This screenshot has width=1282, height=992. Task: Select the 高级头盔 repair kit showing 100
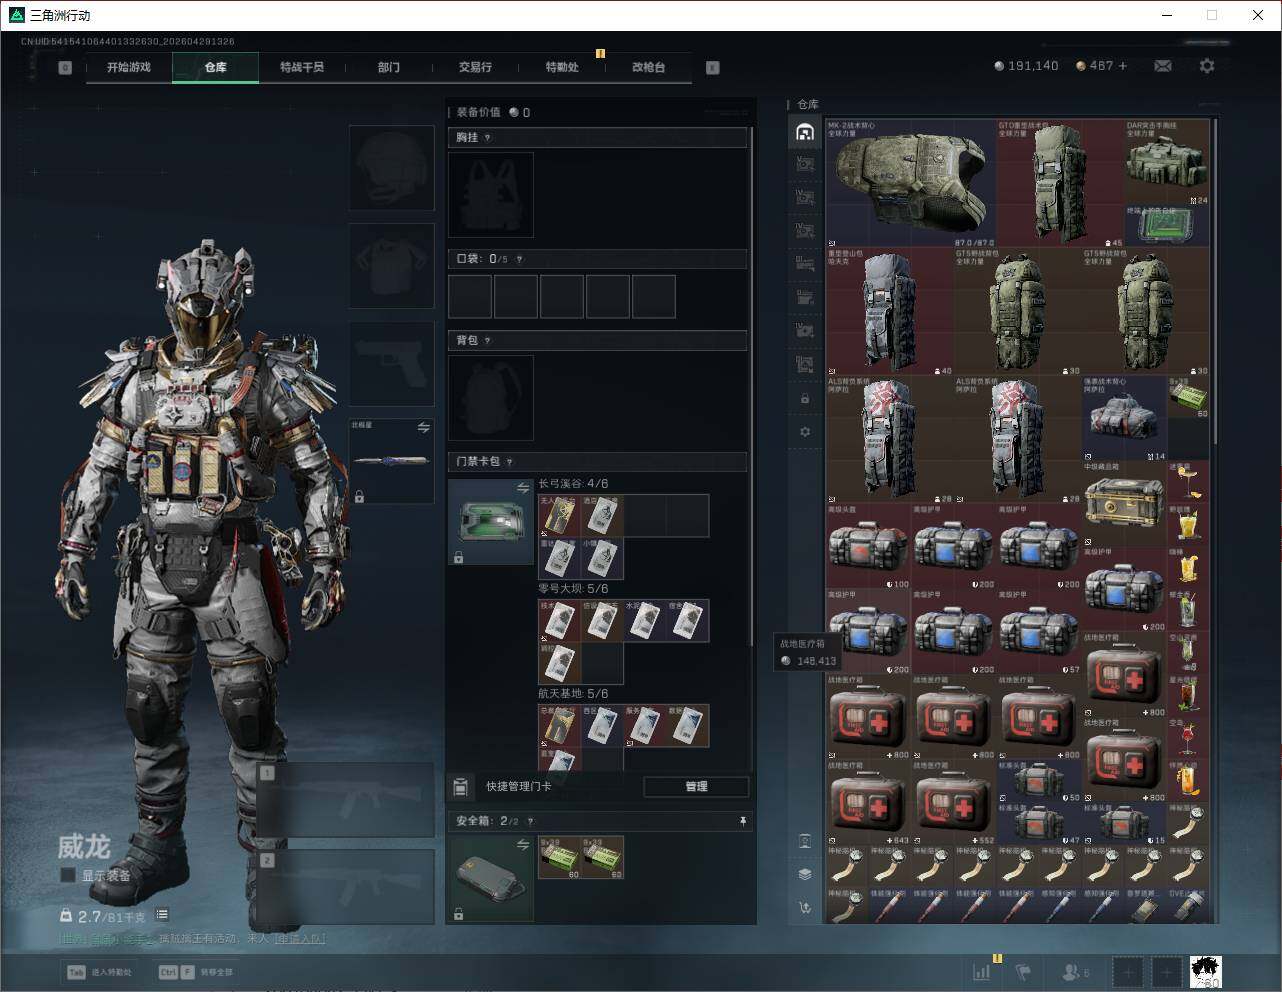tap(869, 546)
